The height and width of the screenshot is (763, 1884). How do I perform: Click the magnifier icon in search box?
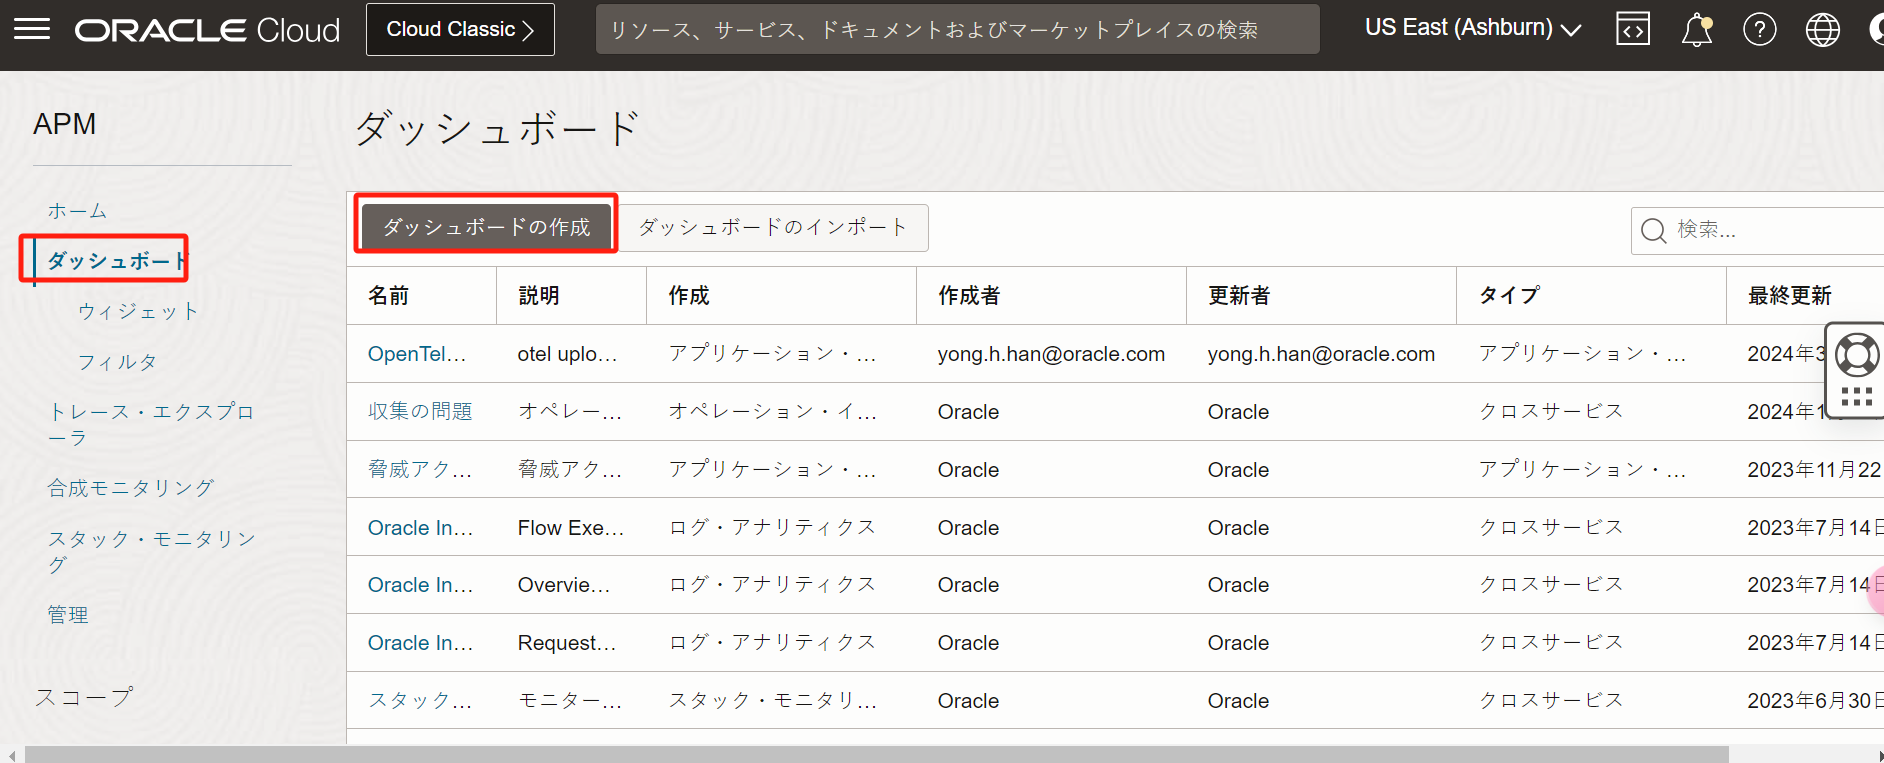pos(1654,231)
